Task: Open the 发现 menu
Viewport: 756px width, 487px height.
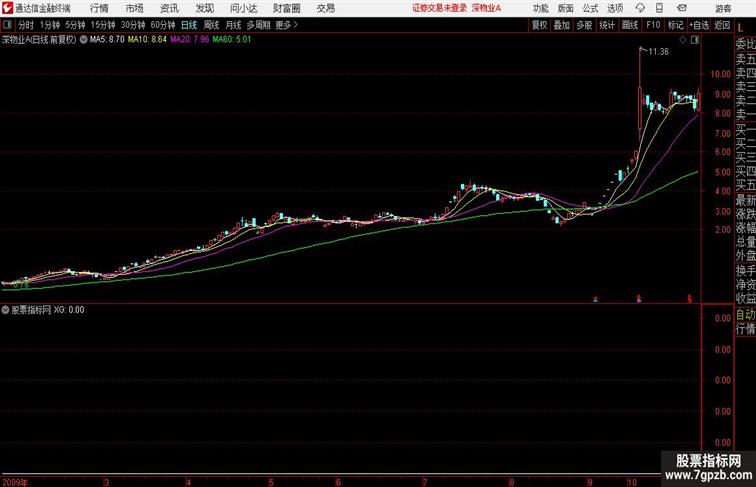Action: tap(204, 8)
